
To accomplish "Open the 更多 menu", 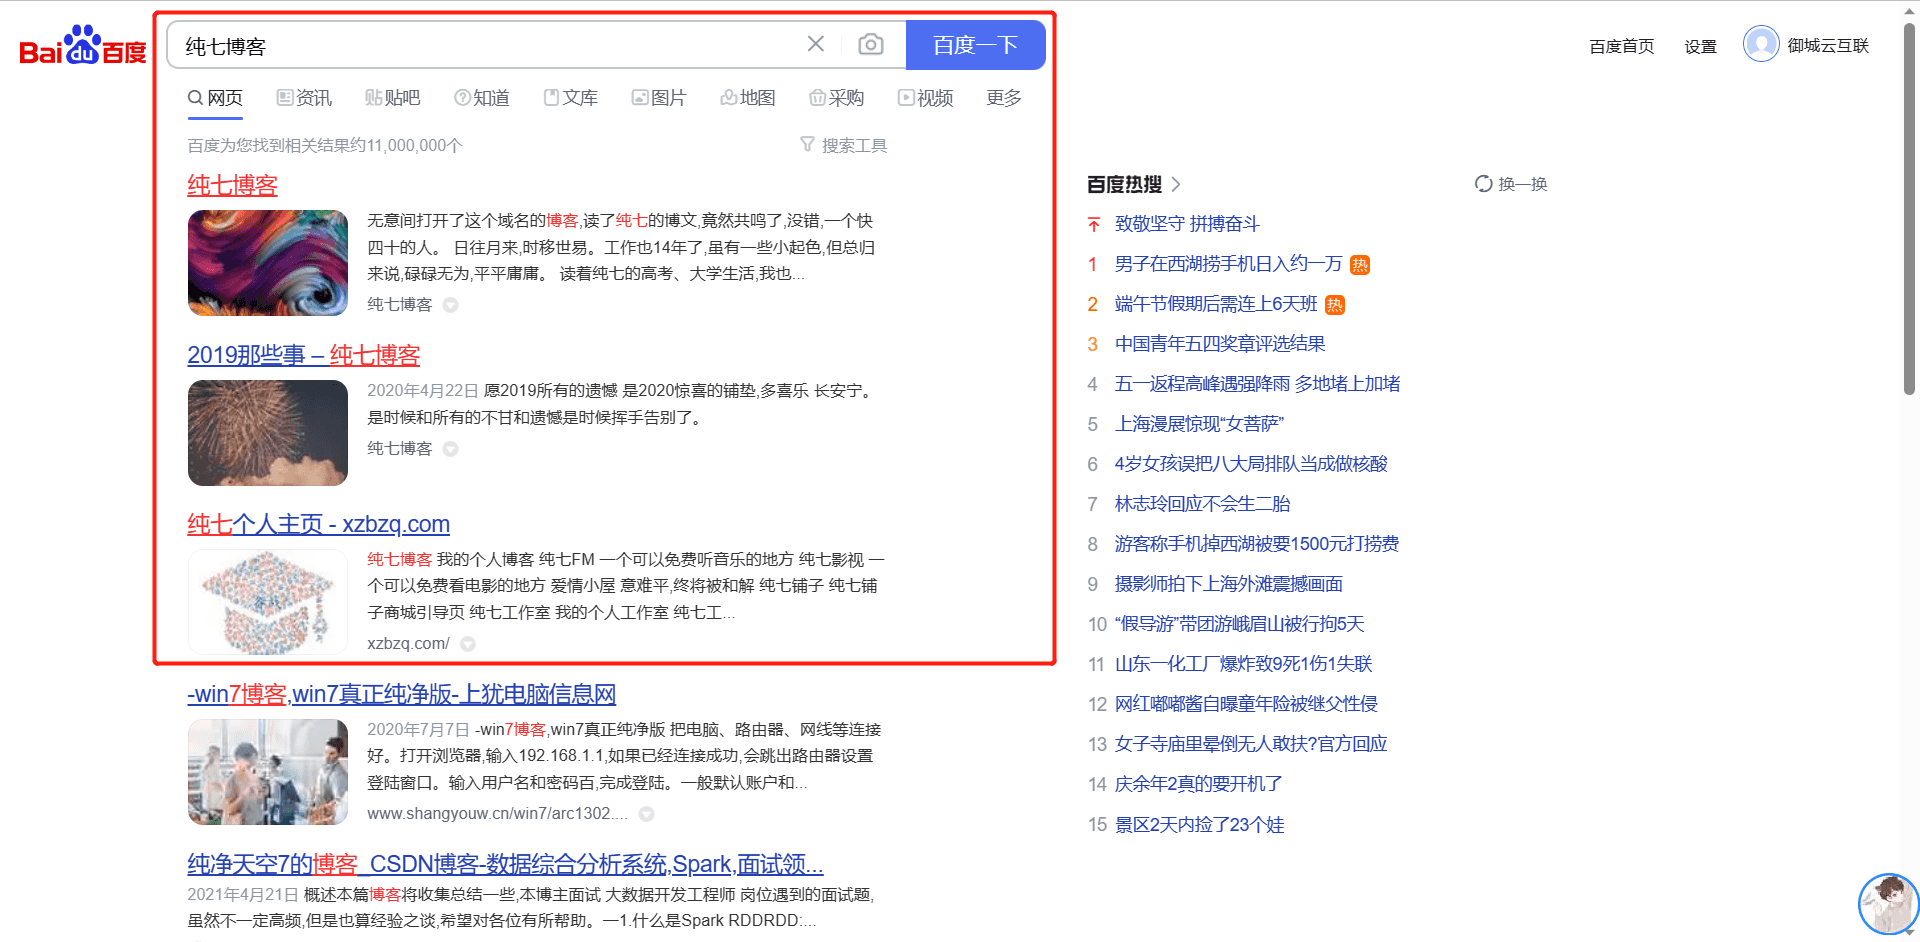I will coord(1003,98).
